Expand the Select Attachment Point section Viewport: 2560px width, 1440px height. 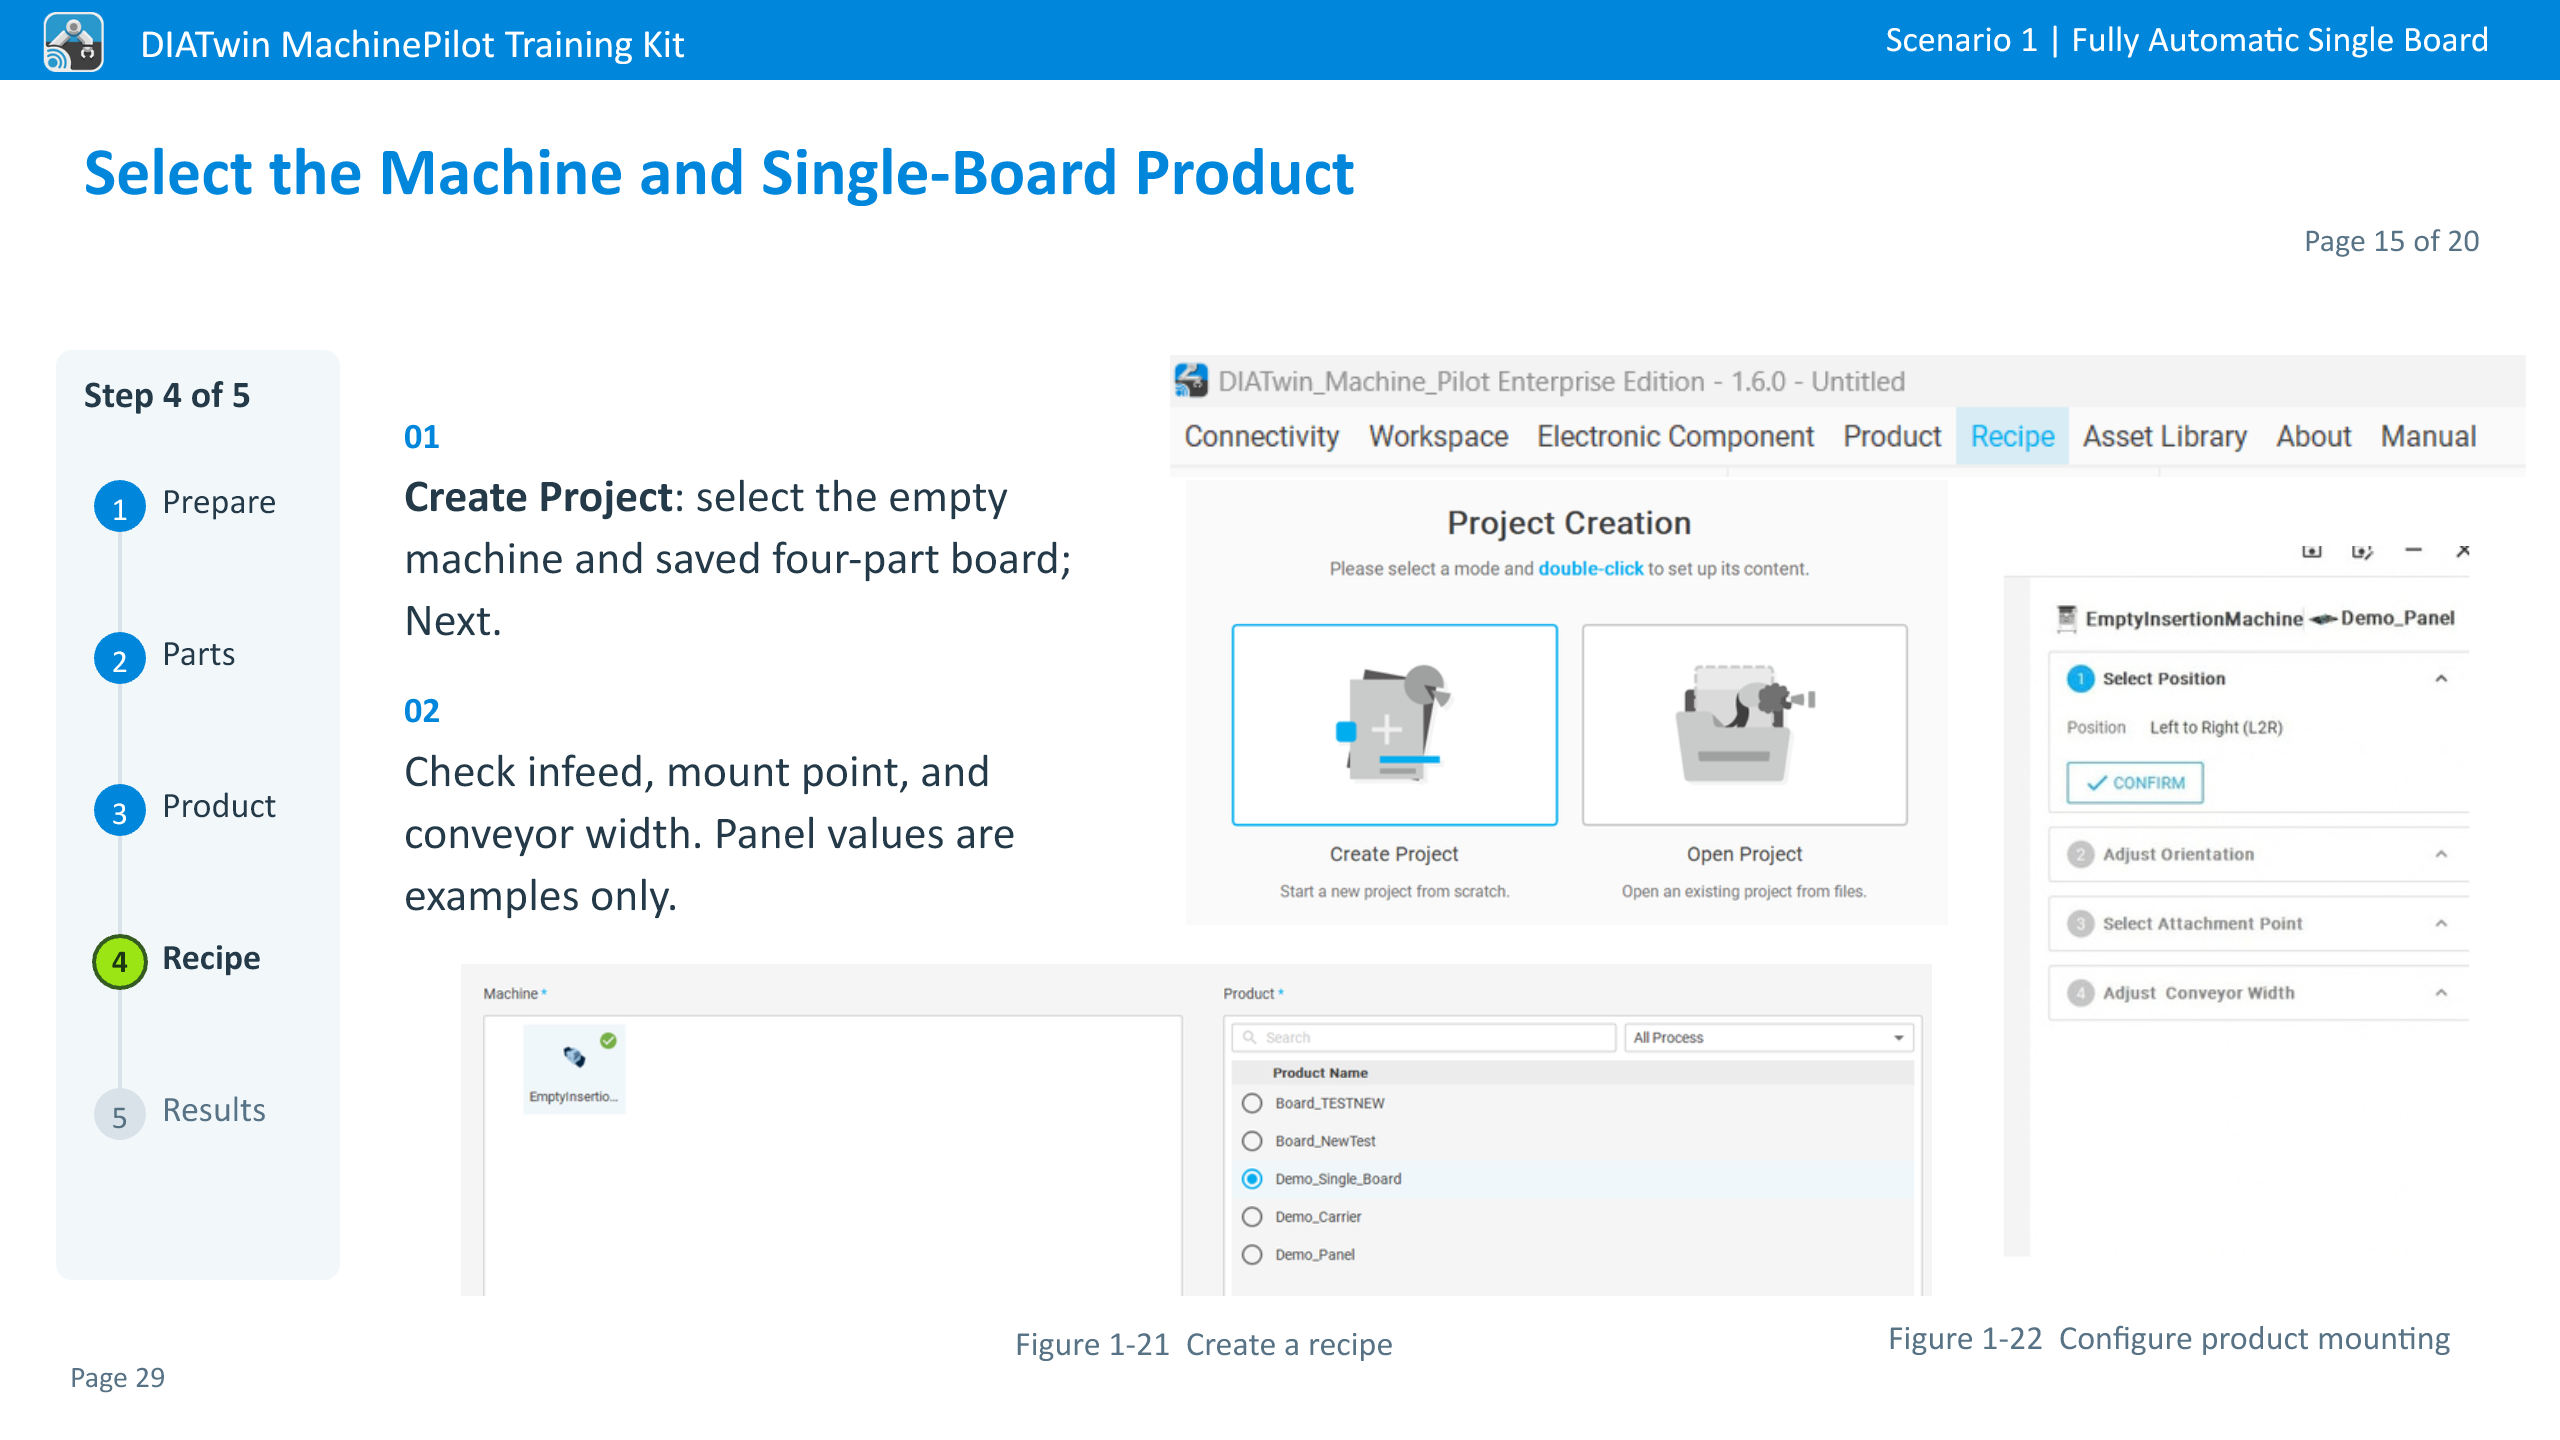pyautogui.click(x=2441, y=924)
